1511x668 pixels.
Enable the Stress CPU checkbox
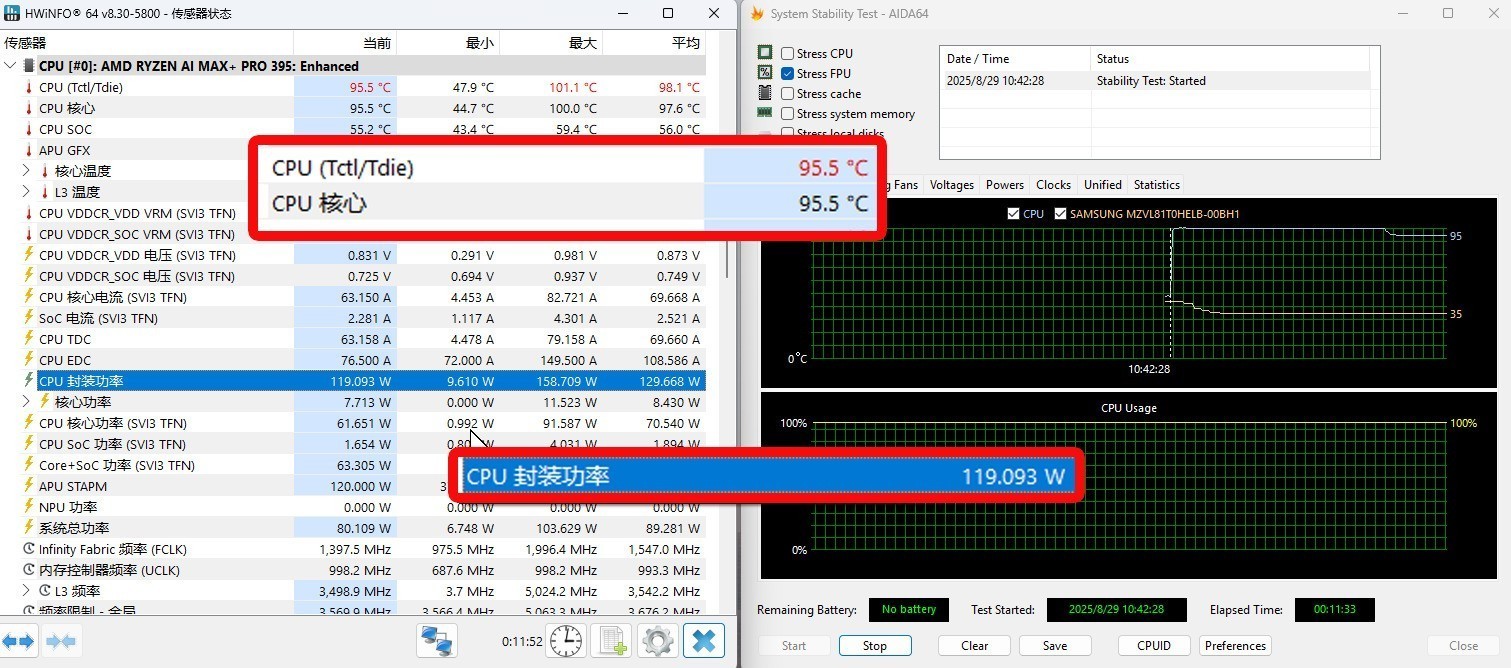pos(788,54)
